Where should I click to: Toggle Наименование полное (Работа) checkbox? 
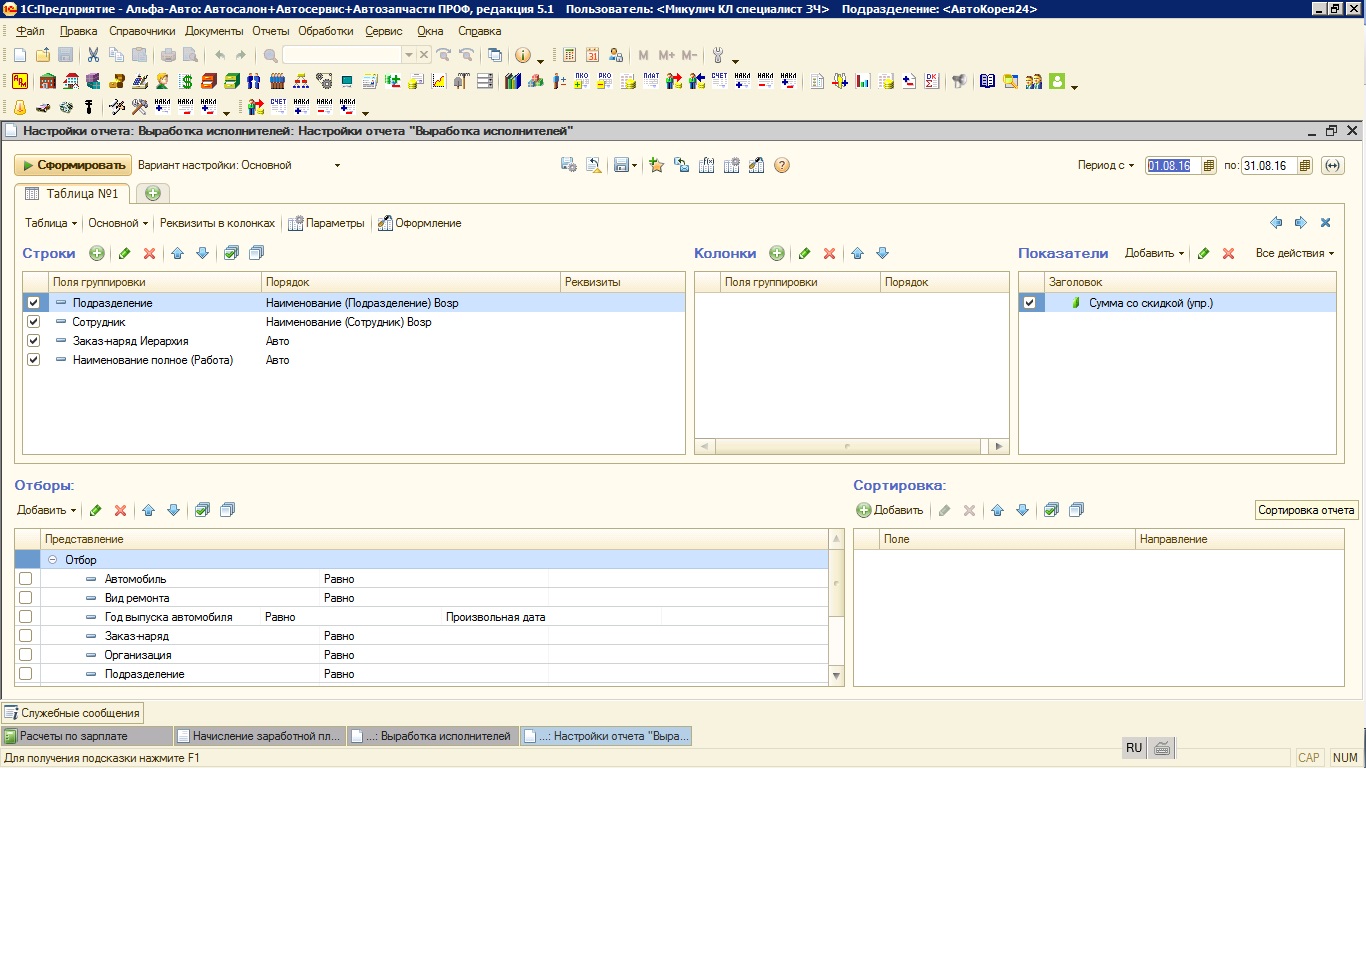point(33,360)
